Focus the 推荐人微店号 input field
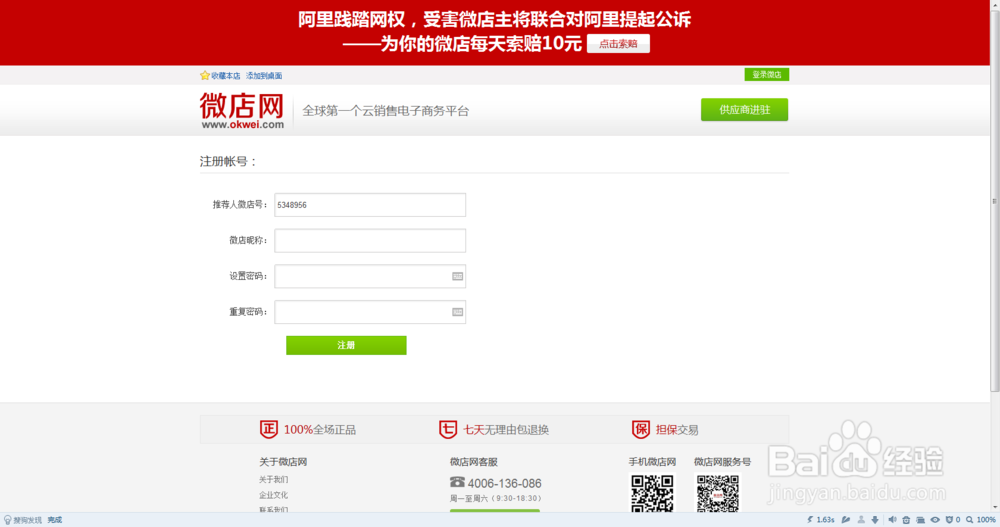The height and width of the screenshot is (527, 1000). coord(370,205)
